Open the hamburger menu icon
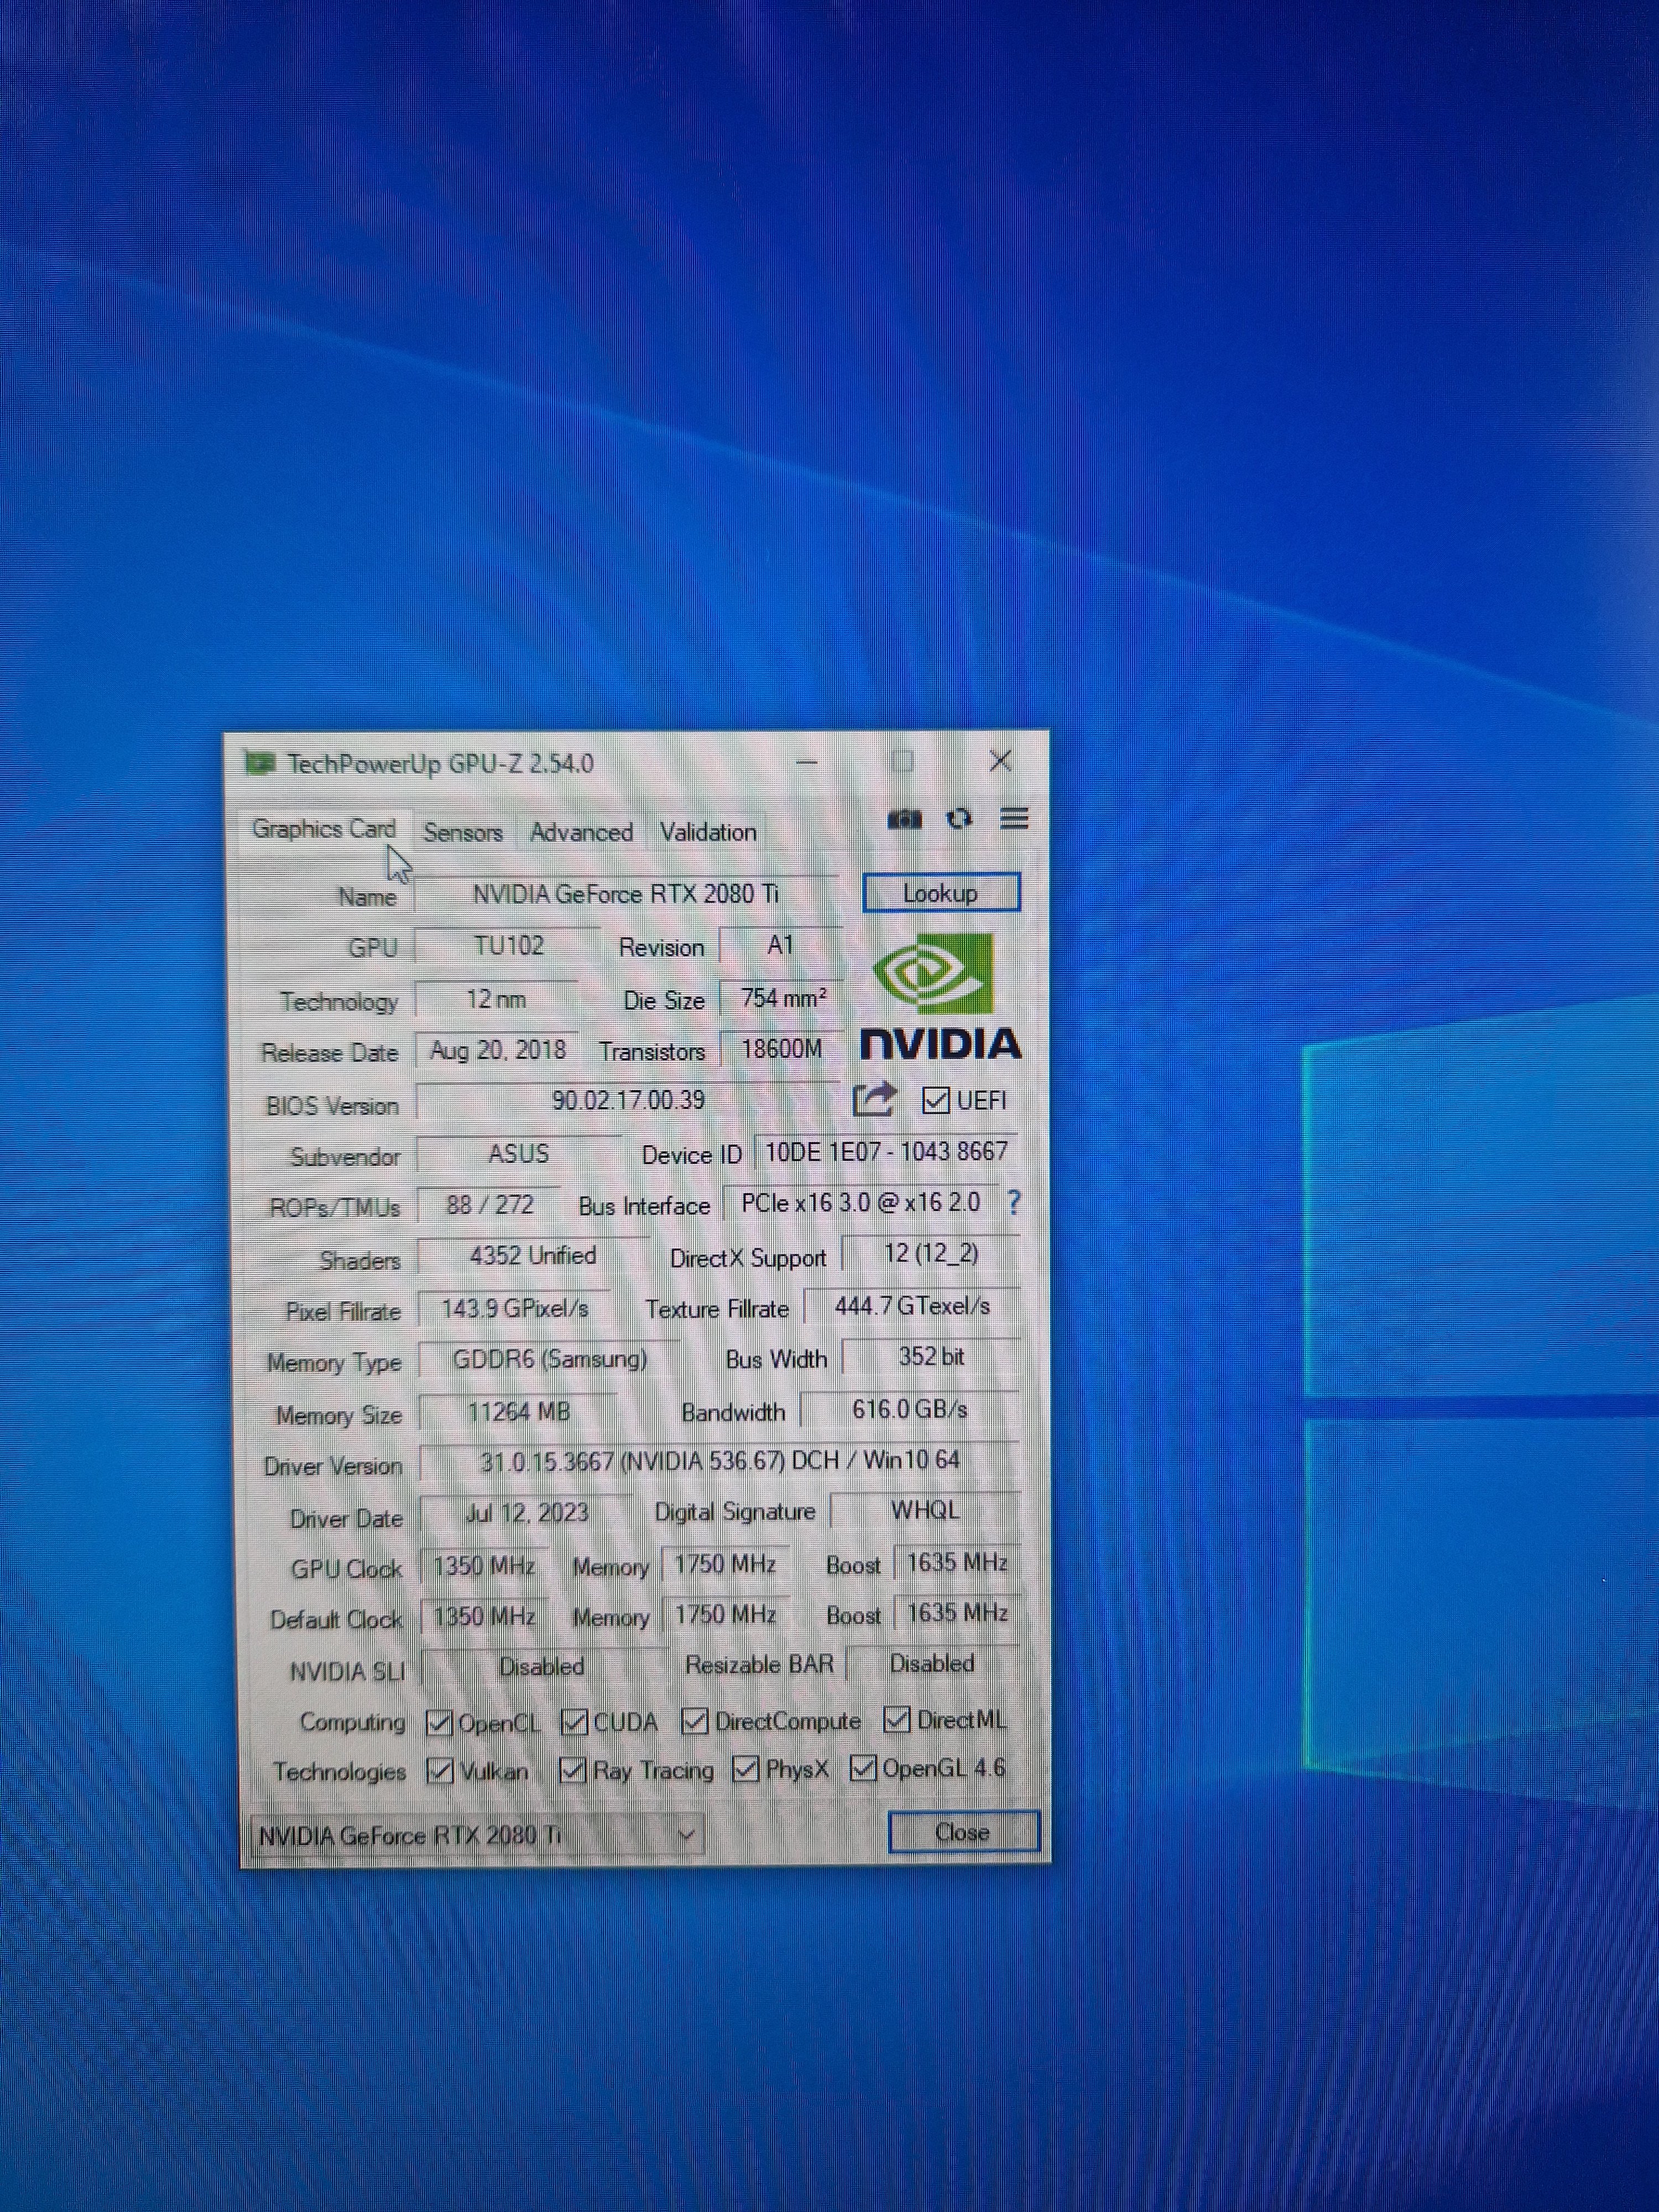The image size is (1659, 2212). pyautogui.click(x=1014, y=819)
